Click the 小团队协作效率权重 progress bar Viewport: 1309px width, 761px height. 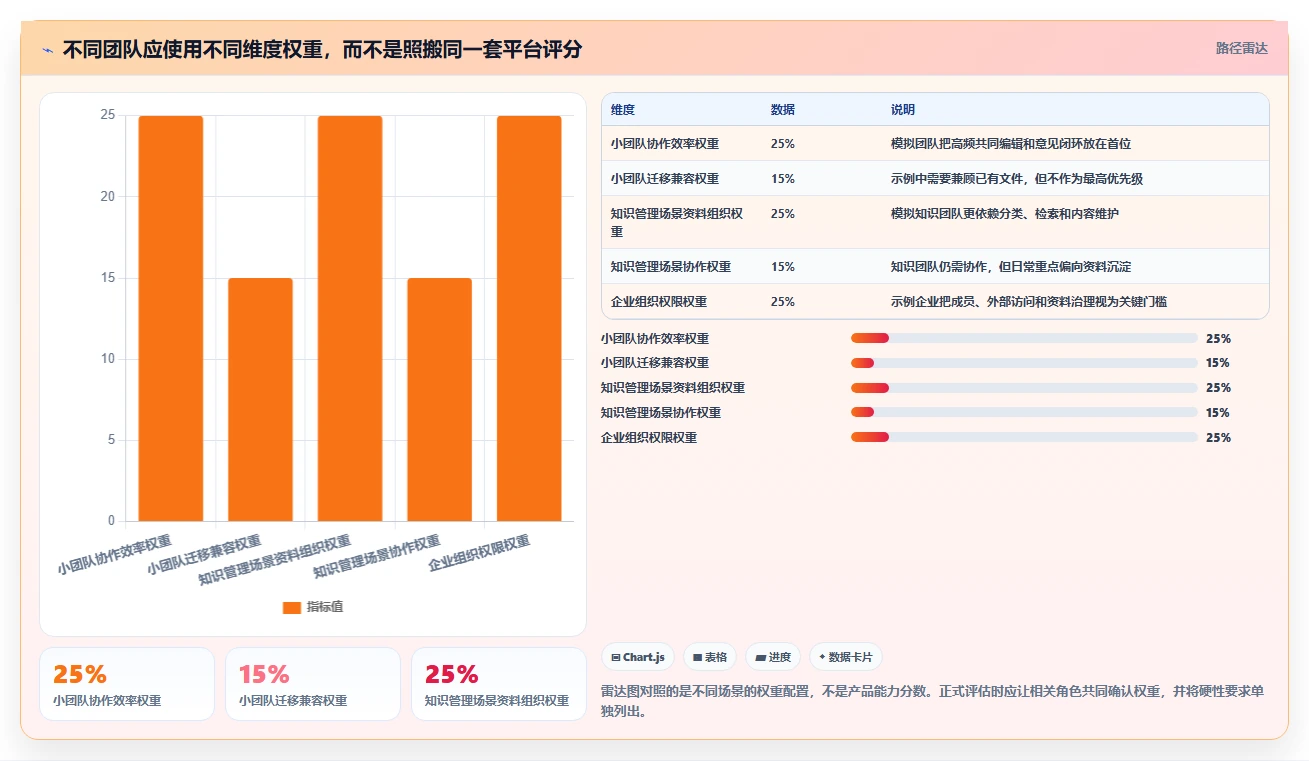pos(1024,338)
